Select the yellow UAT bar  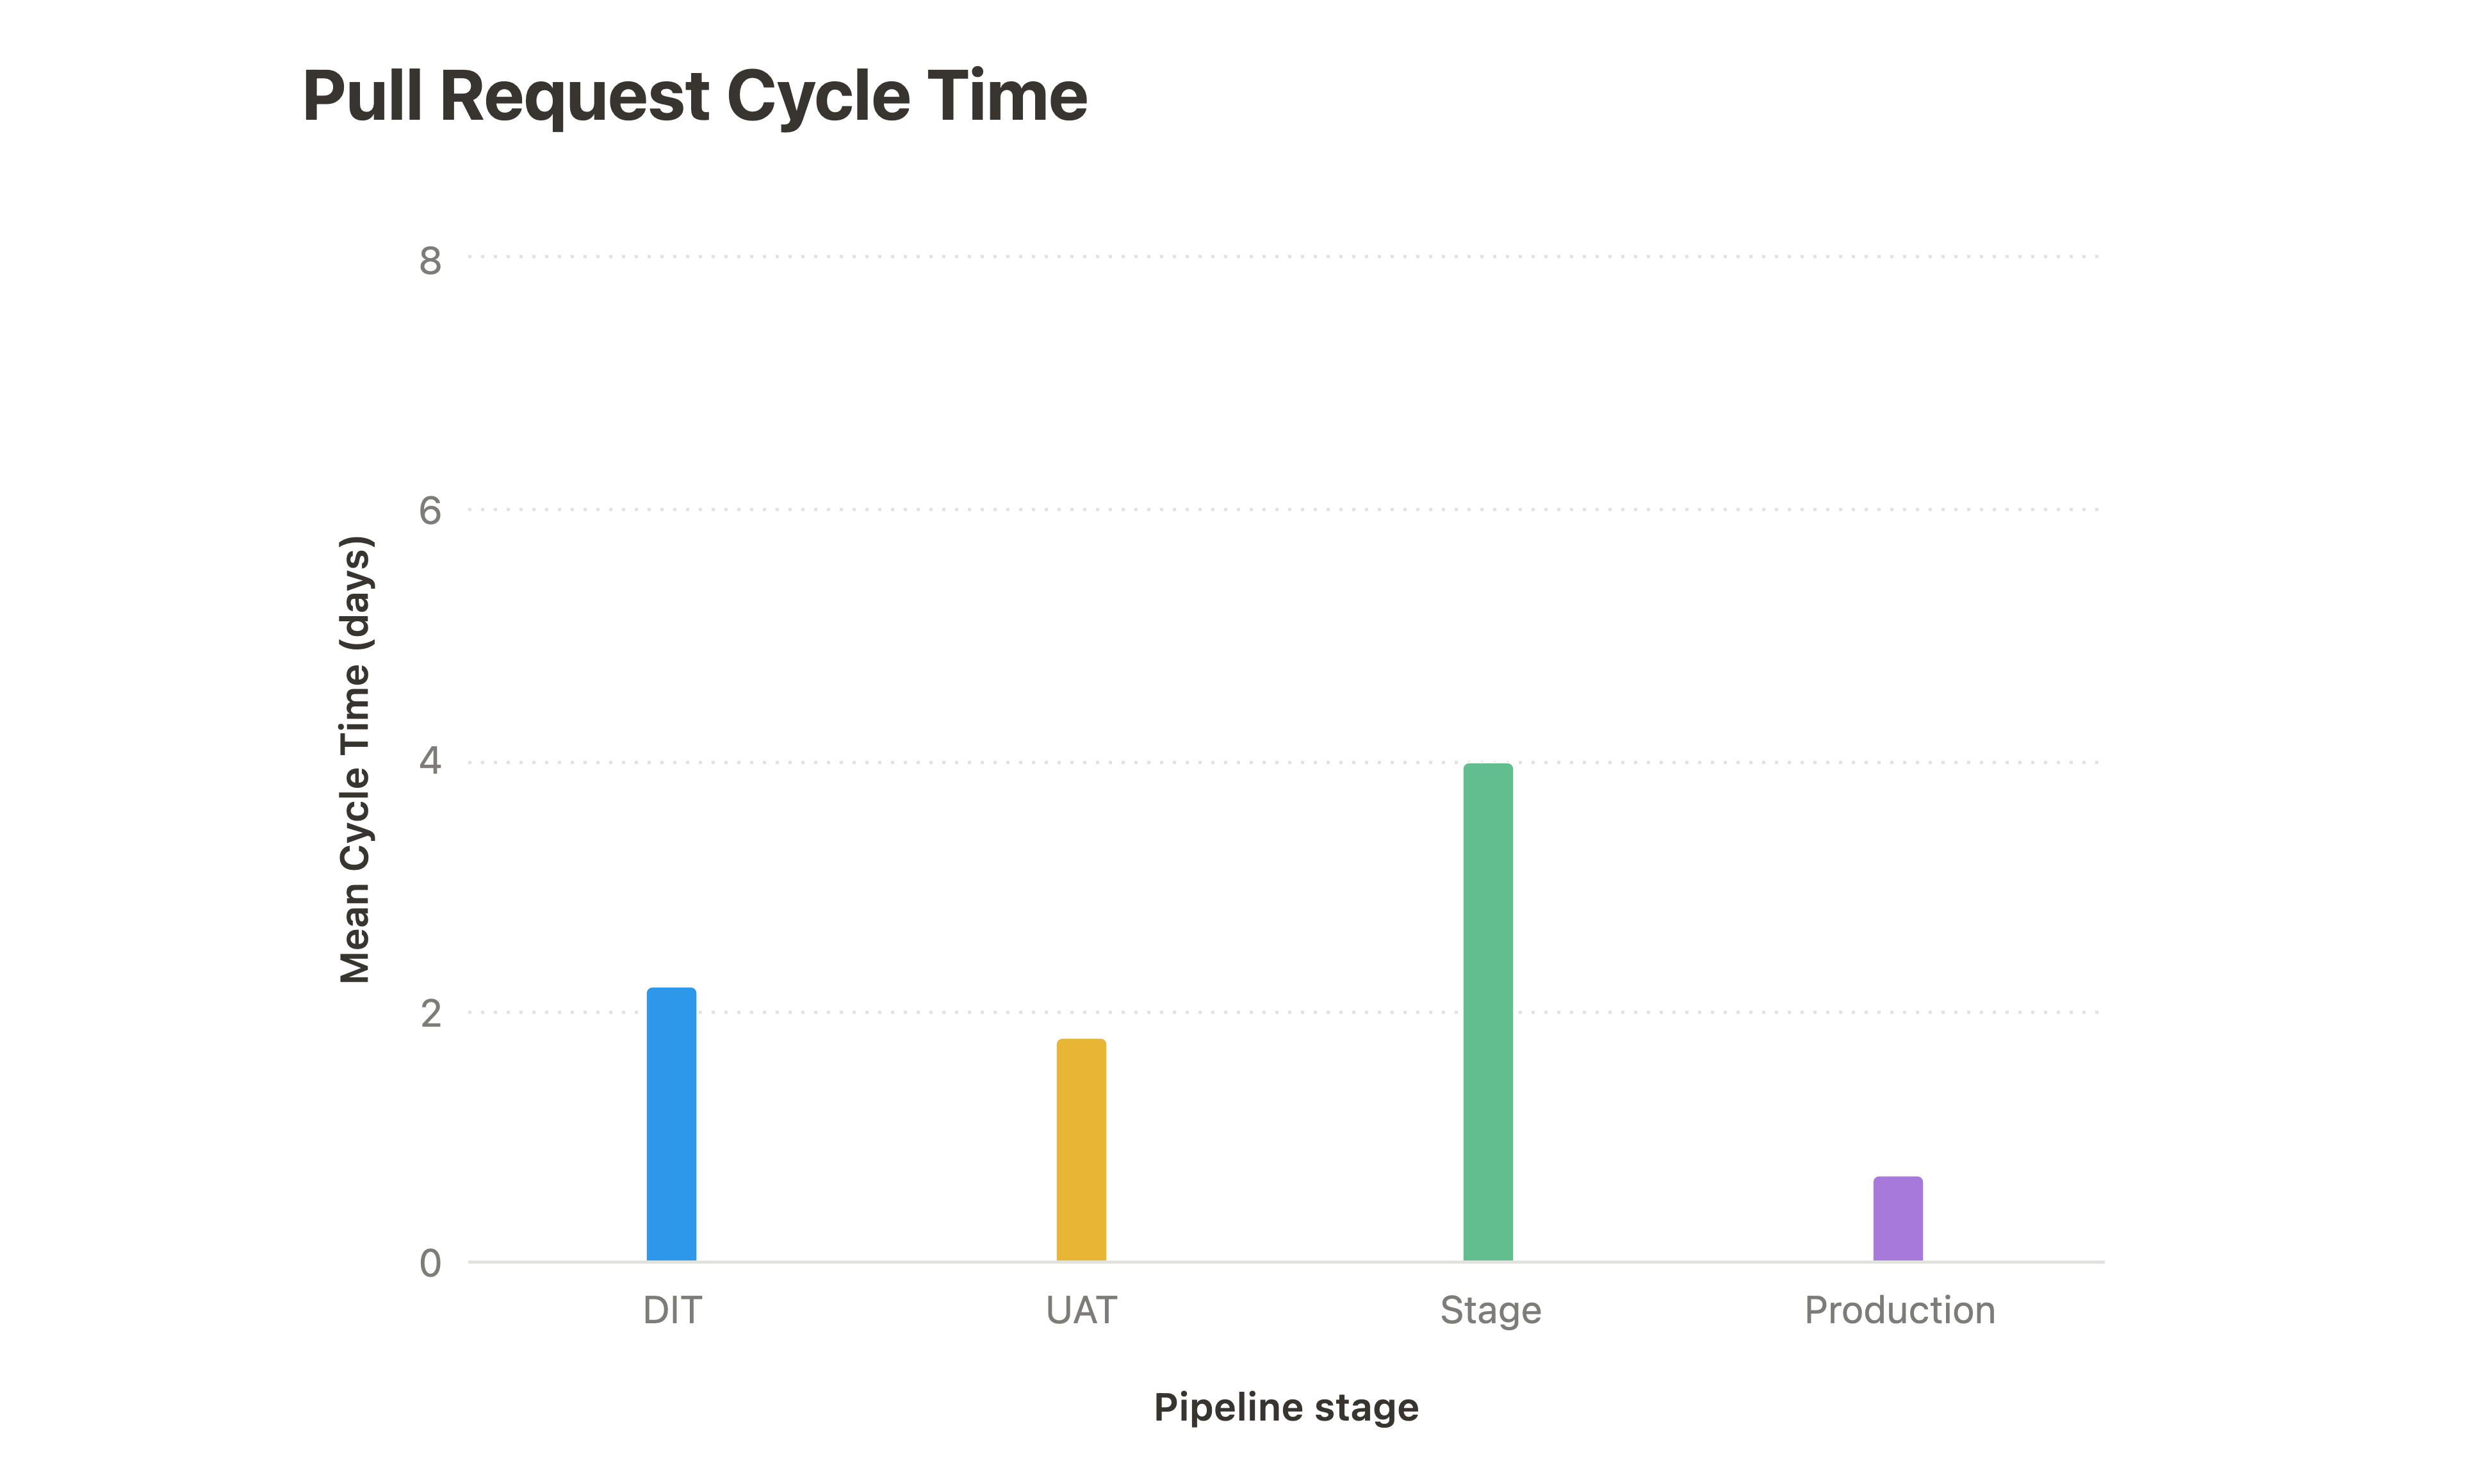coord(1081,1150)
